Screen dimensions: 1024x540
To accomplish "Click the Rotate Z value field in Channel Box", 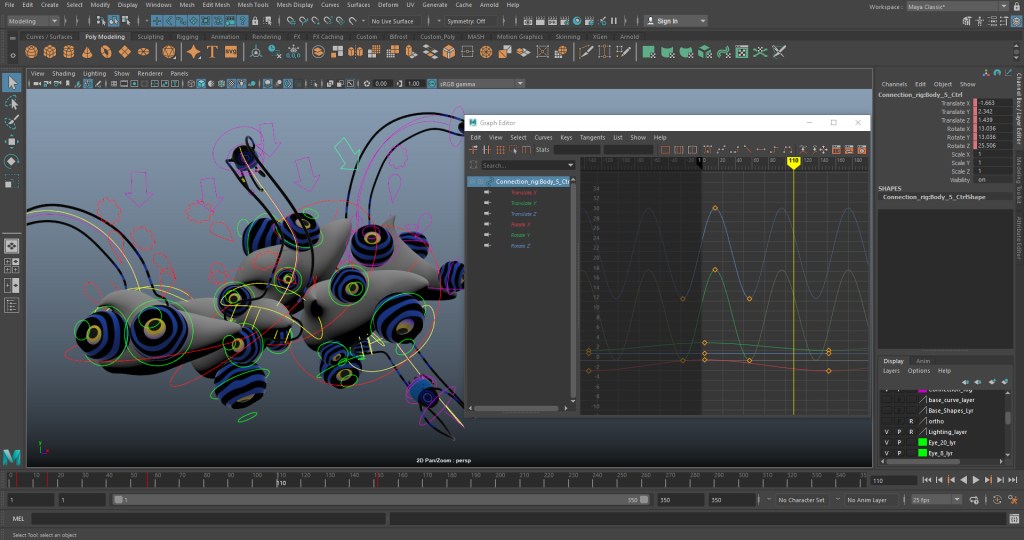I will coord(986,144).
